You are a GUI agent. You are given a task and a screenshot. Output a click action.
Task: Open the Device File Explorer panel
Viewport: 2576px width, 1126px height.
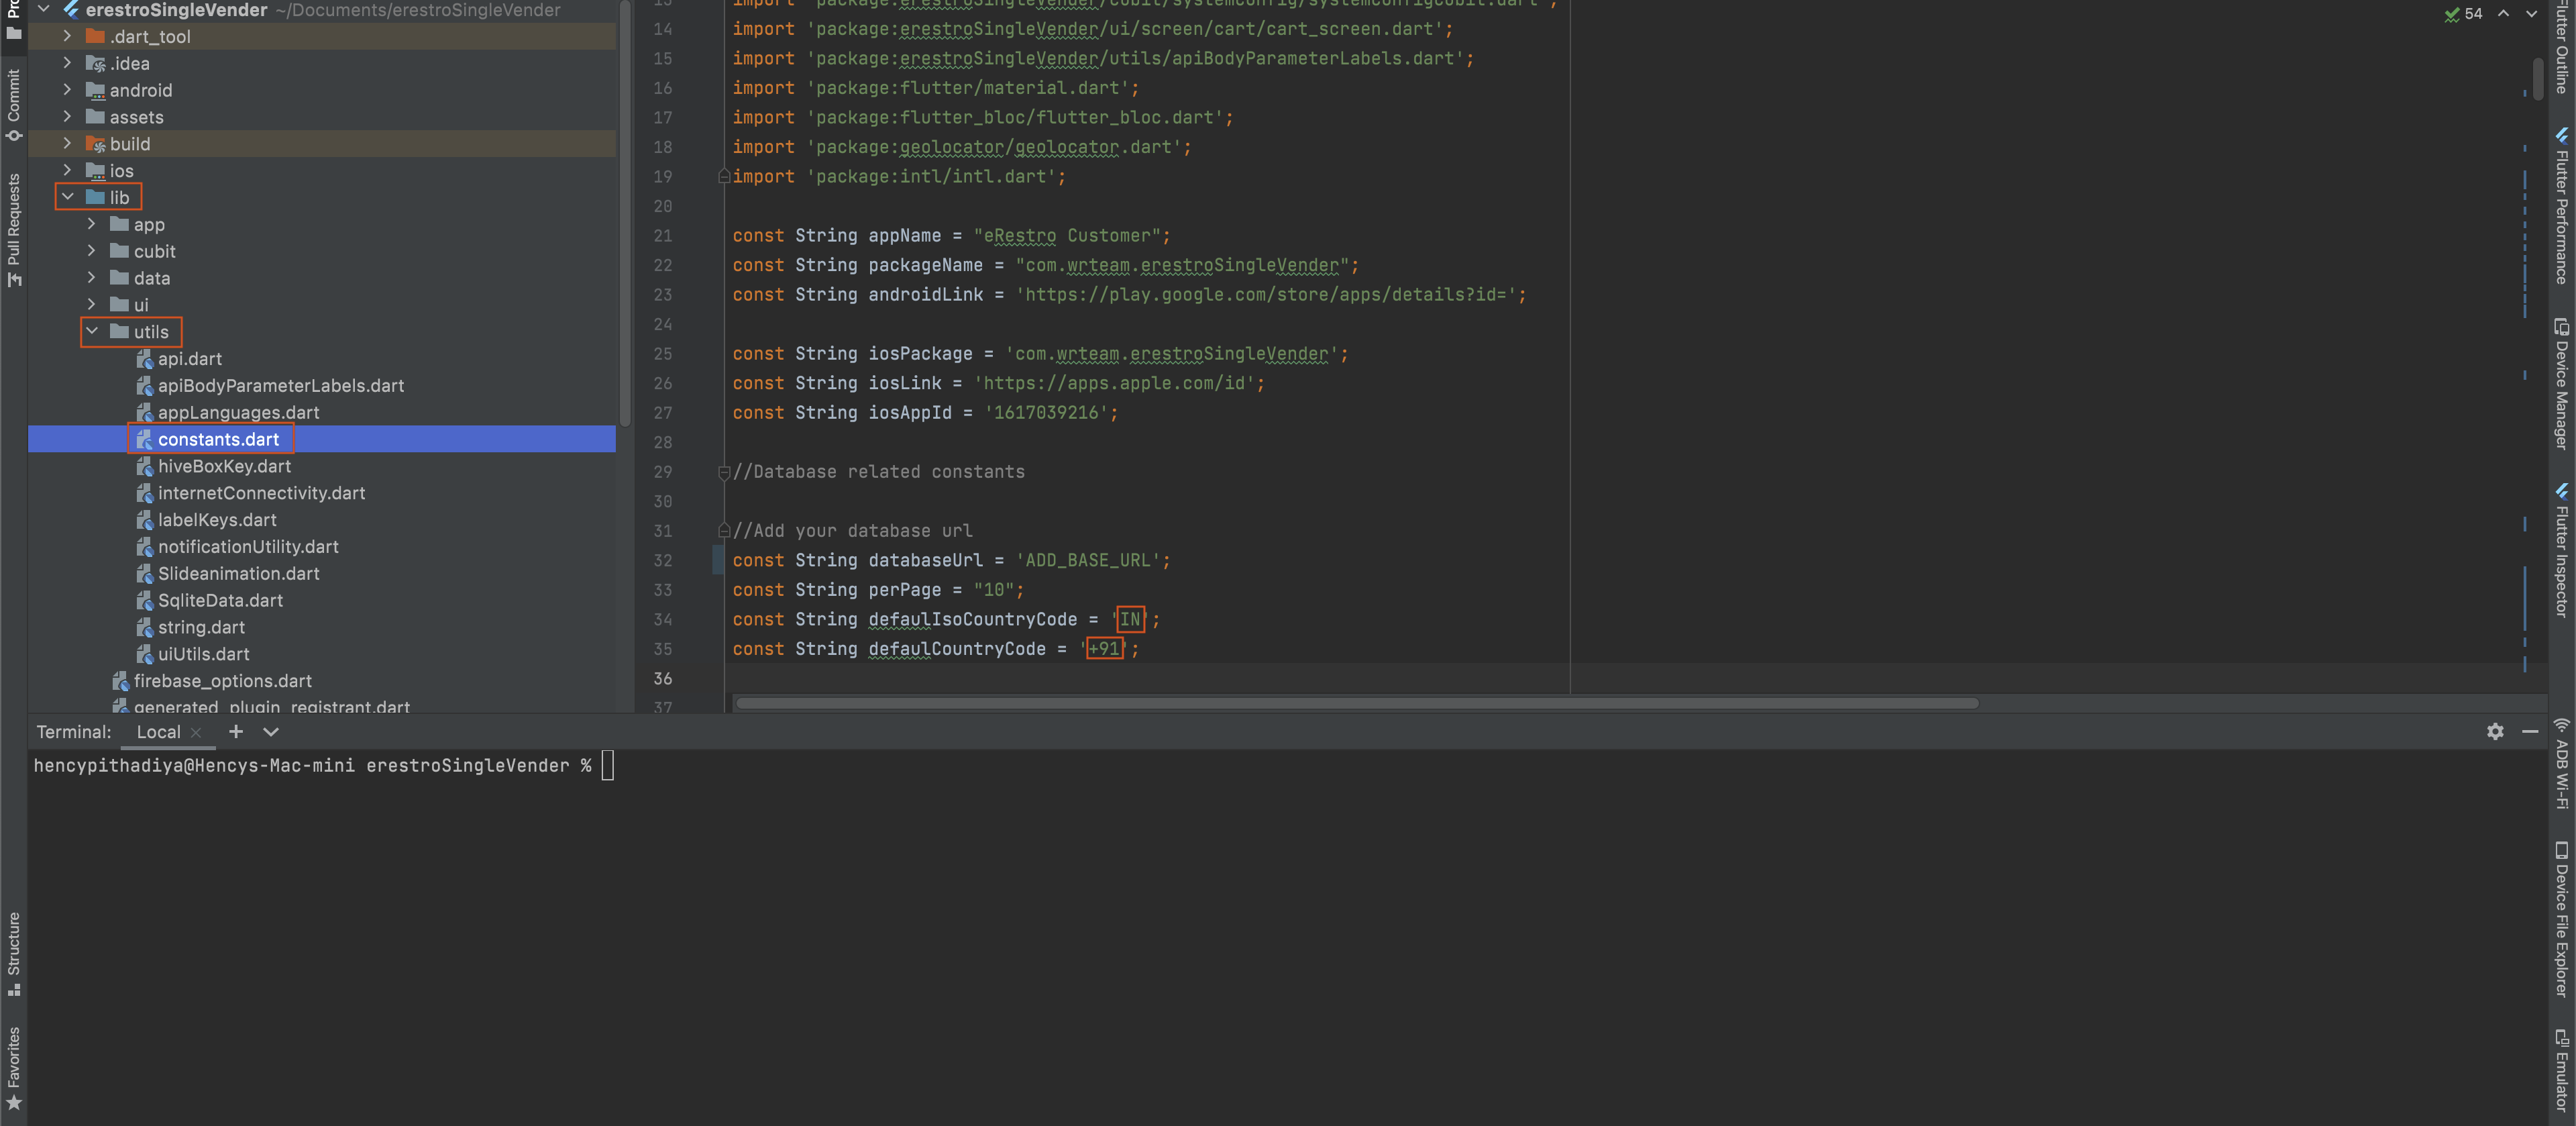(x=2562, y=920)
